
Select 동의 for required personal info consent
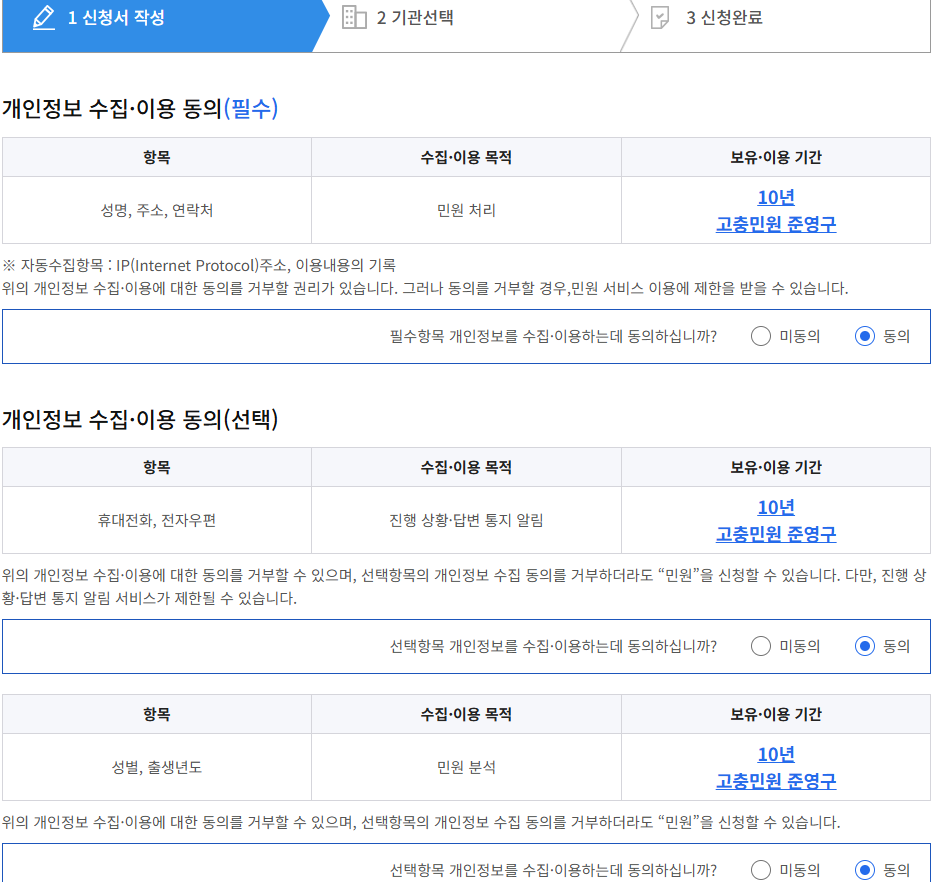coord(865,336)
